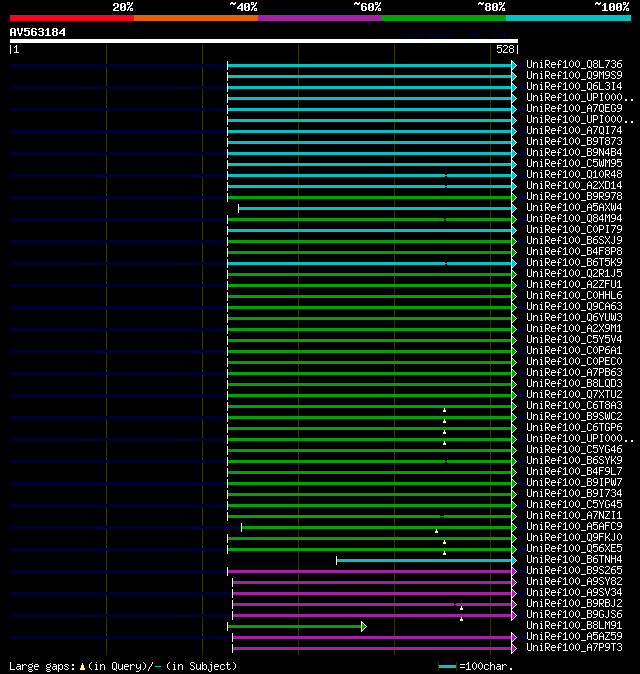Select the UniRef100_C6TGP6 label
The height and width of the screenshot is (674, 640).
[574, 428]
